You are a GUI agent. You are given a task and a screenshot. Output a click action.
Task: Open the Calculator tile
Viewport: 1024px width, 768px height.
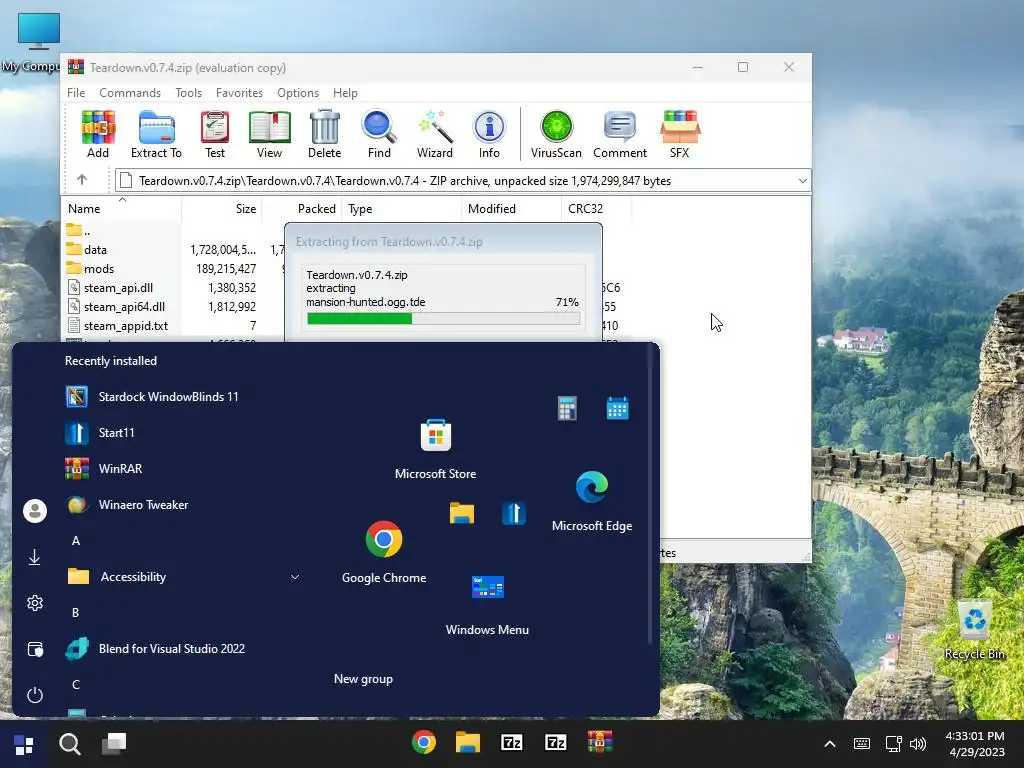point(567,409)
